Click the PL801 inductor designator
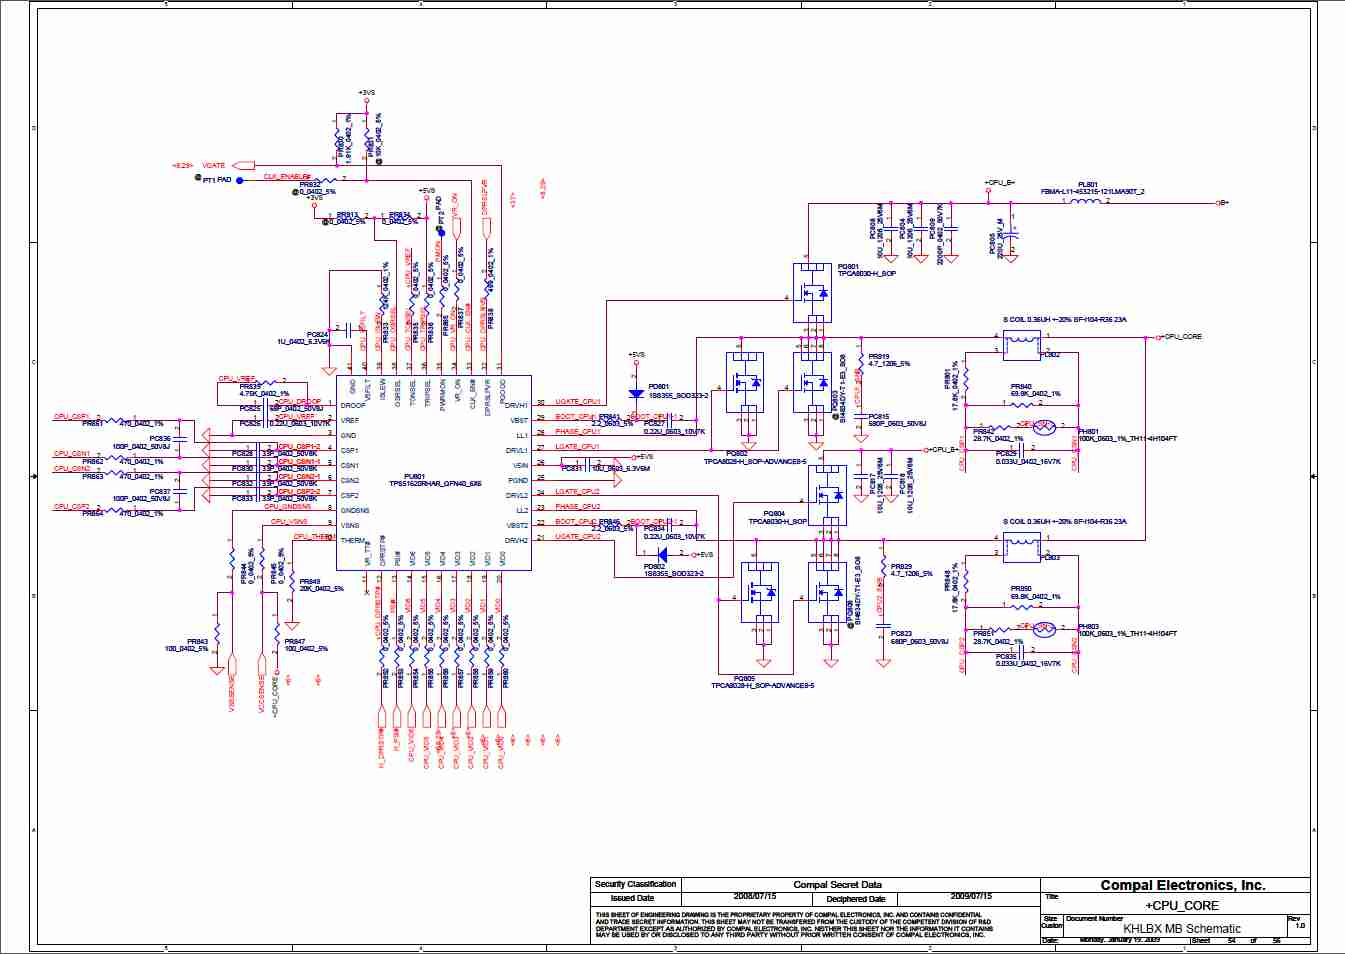The image size is (1345, 954). (x=1087, y=185)
